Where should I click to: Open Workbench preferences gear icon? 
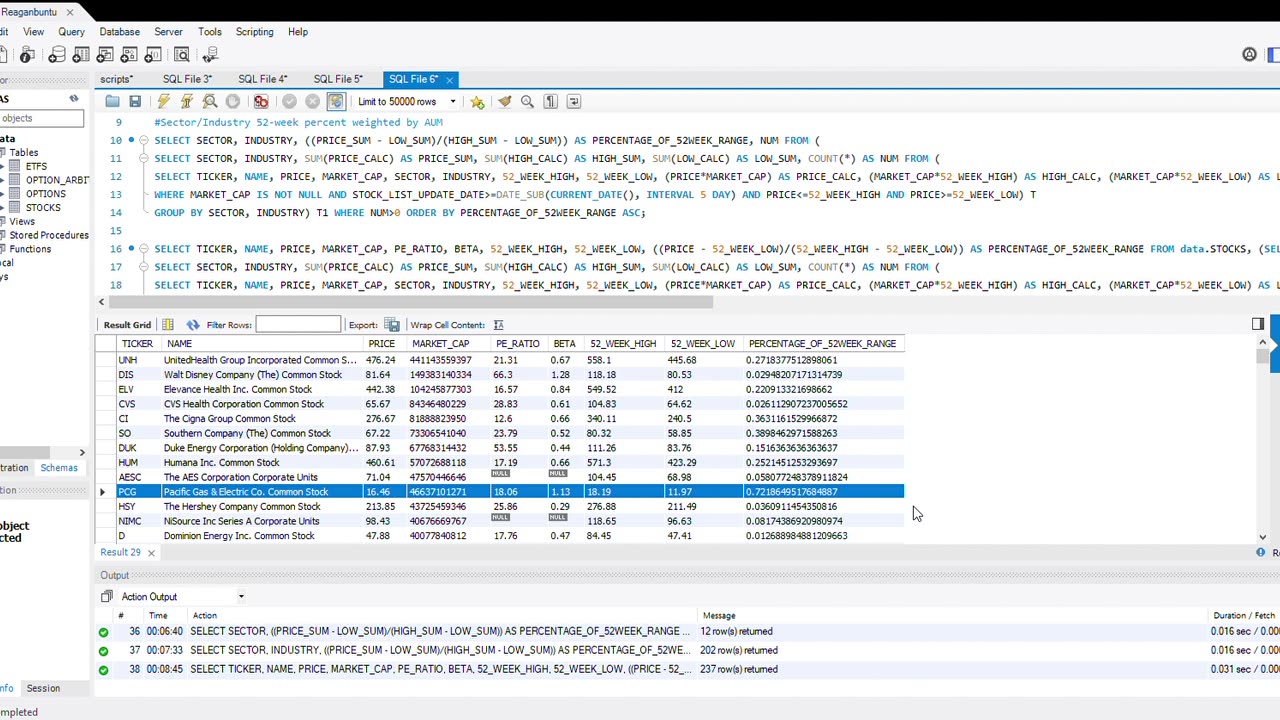(1249, 54)
